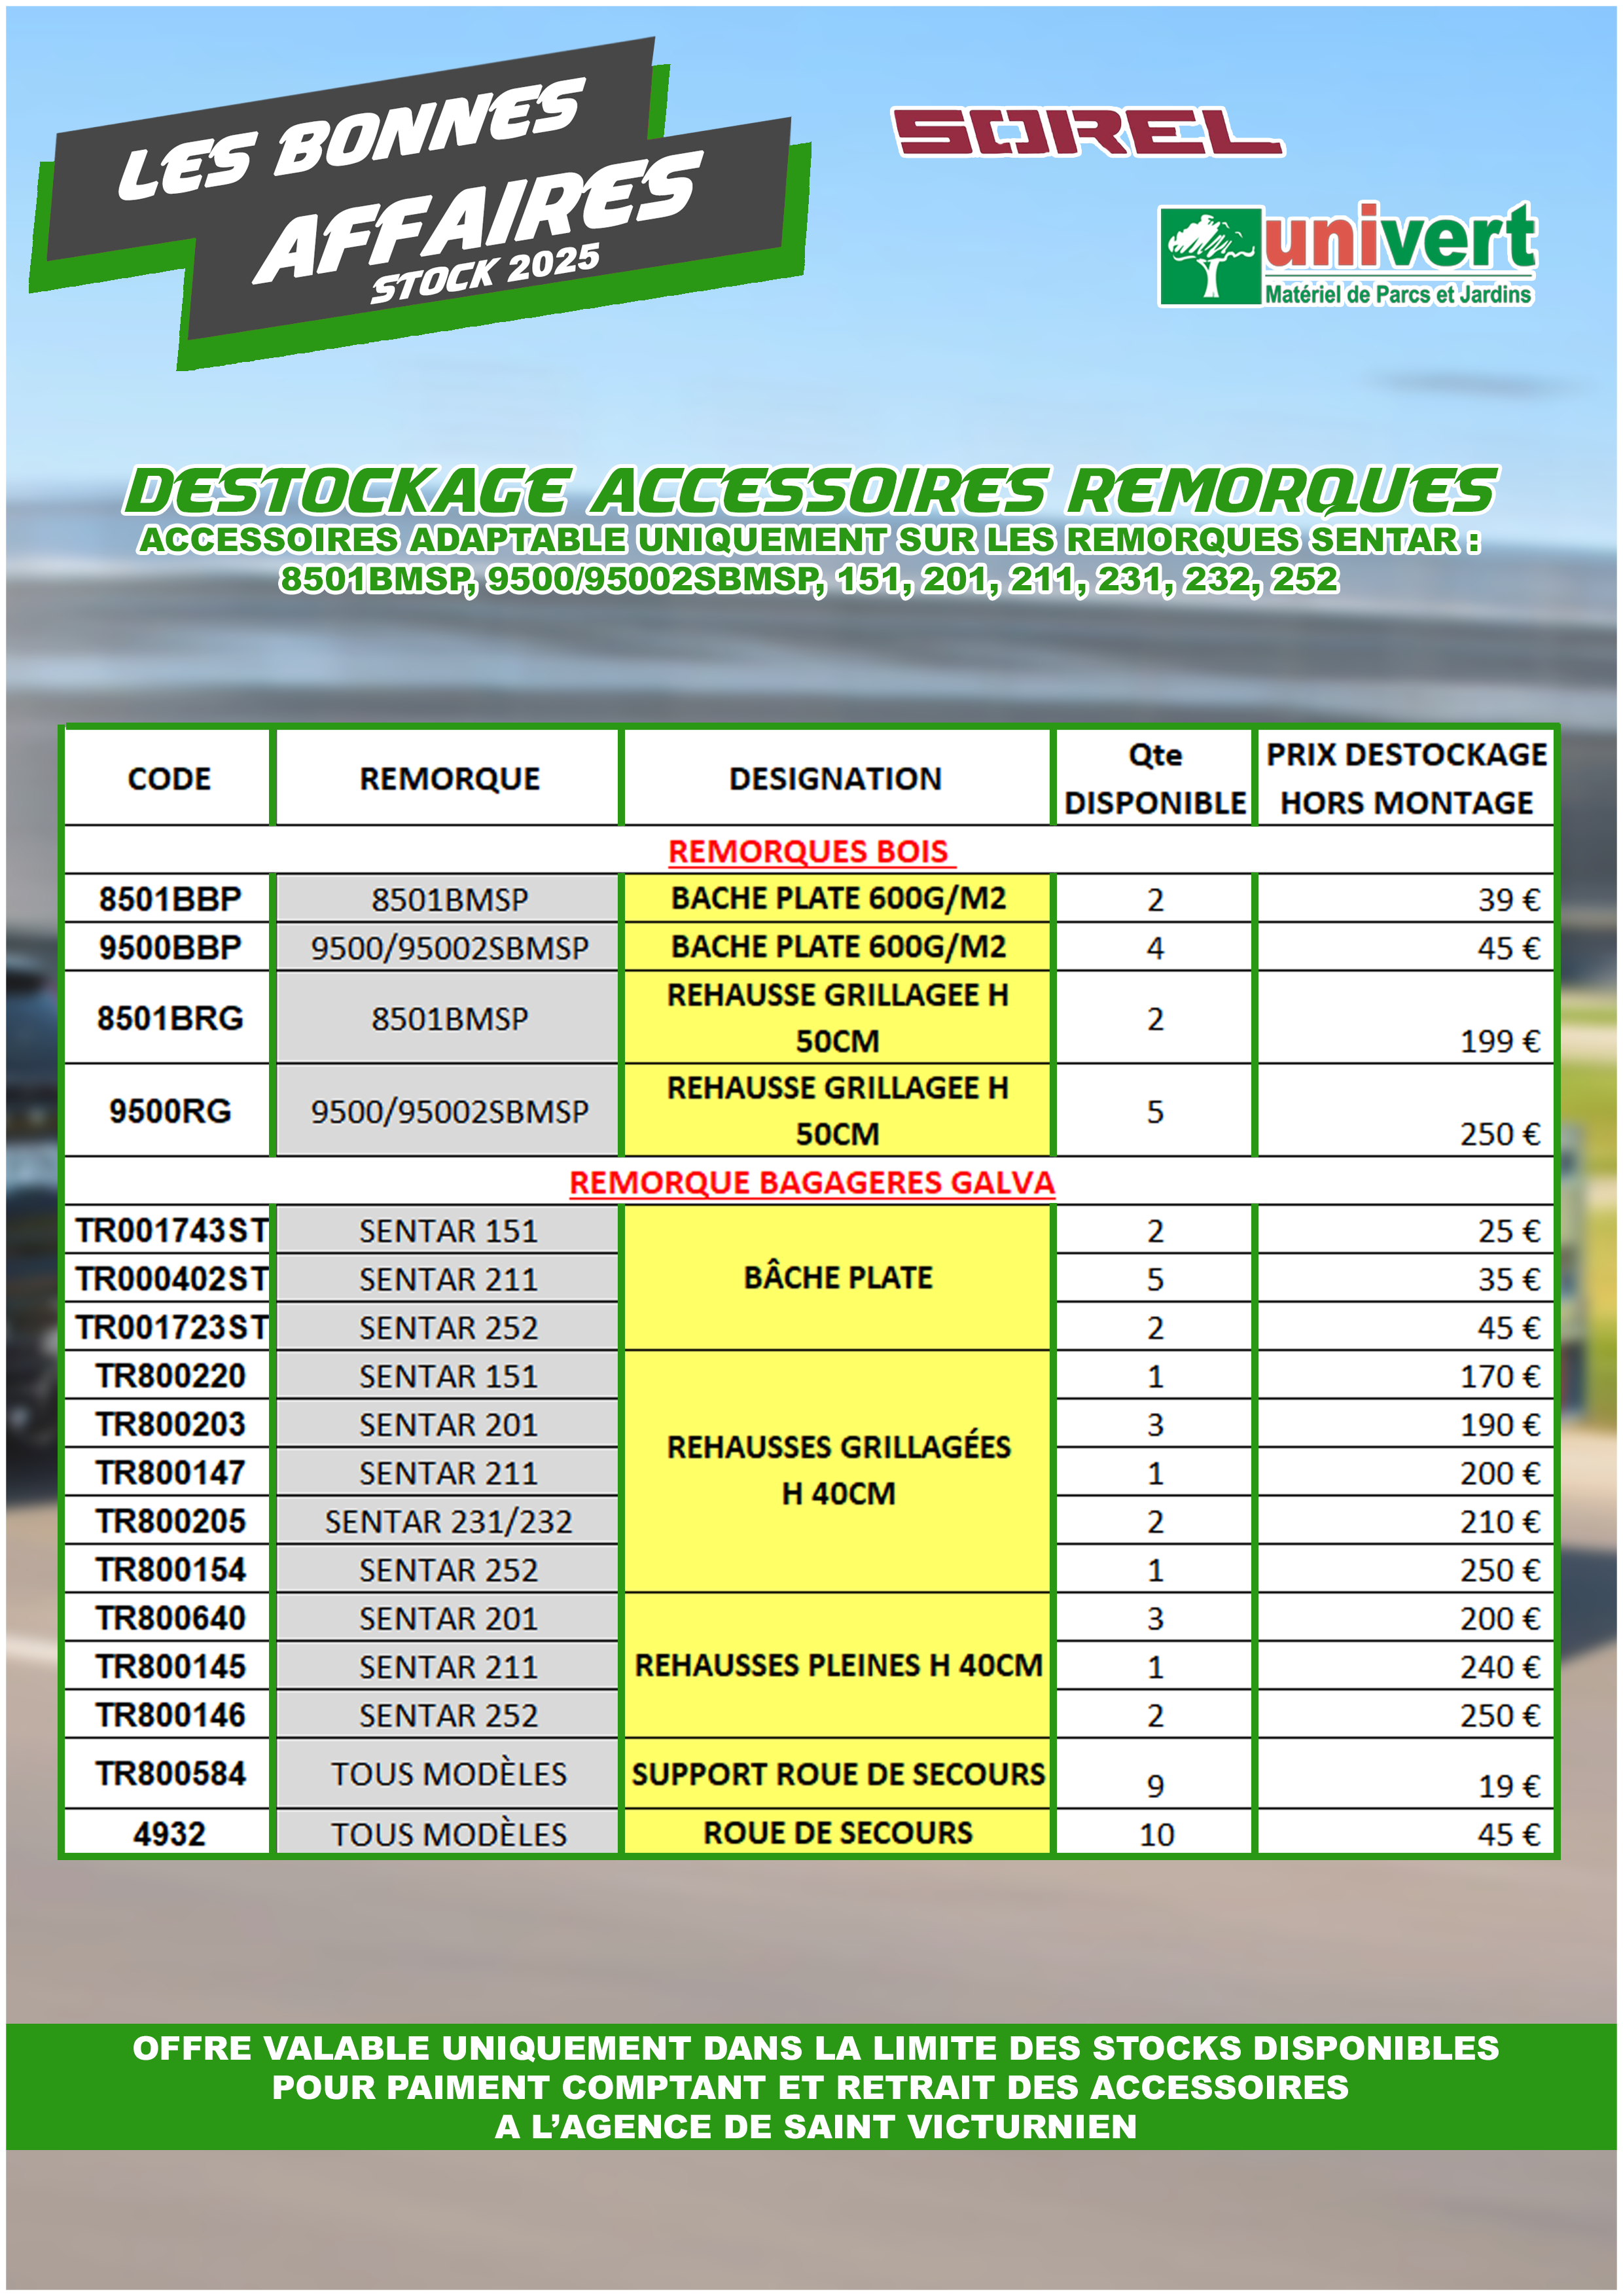Click quantity 9 for TR800584

click(1155, 1786)
